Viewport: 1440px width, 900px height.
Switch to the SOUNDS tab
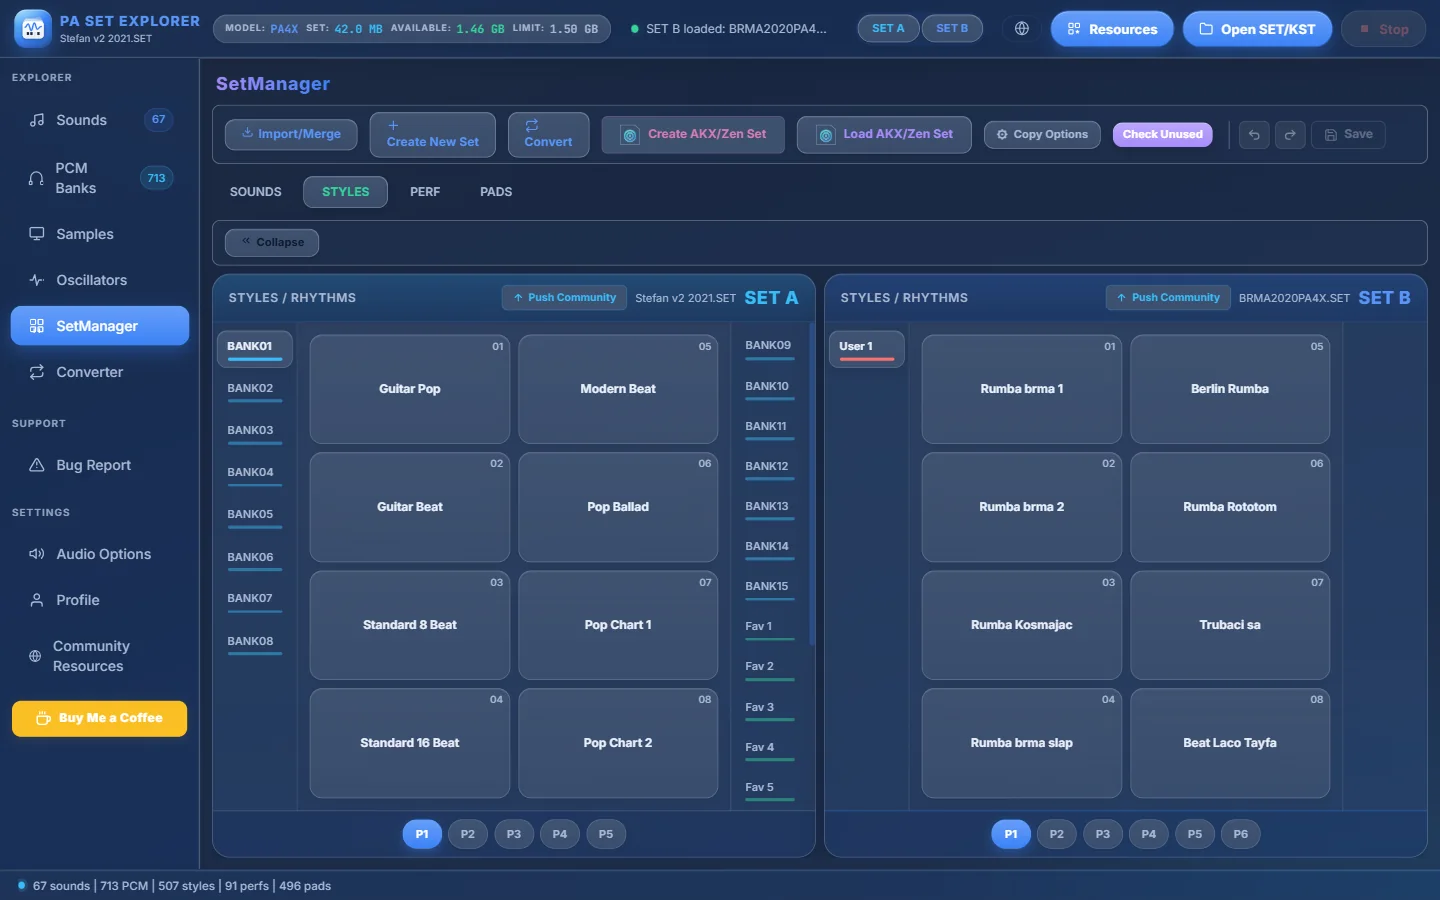click(x=256, y=192)
